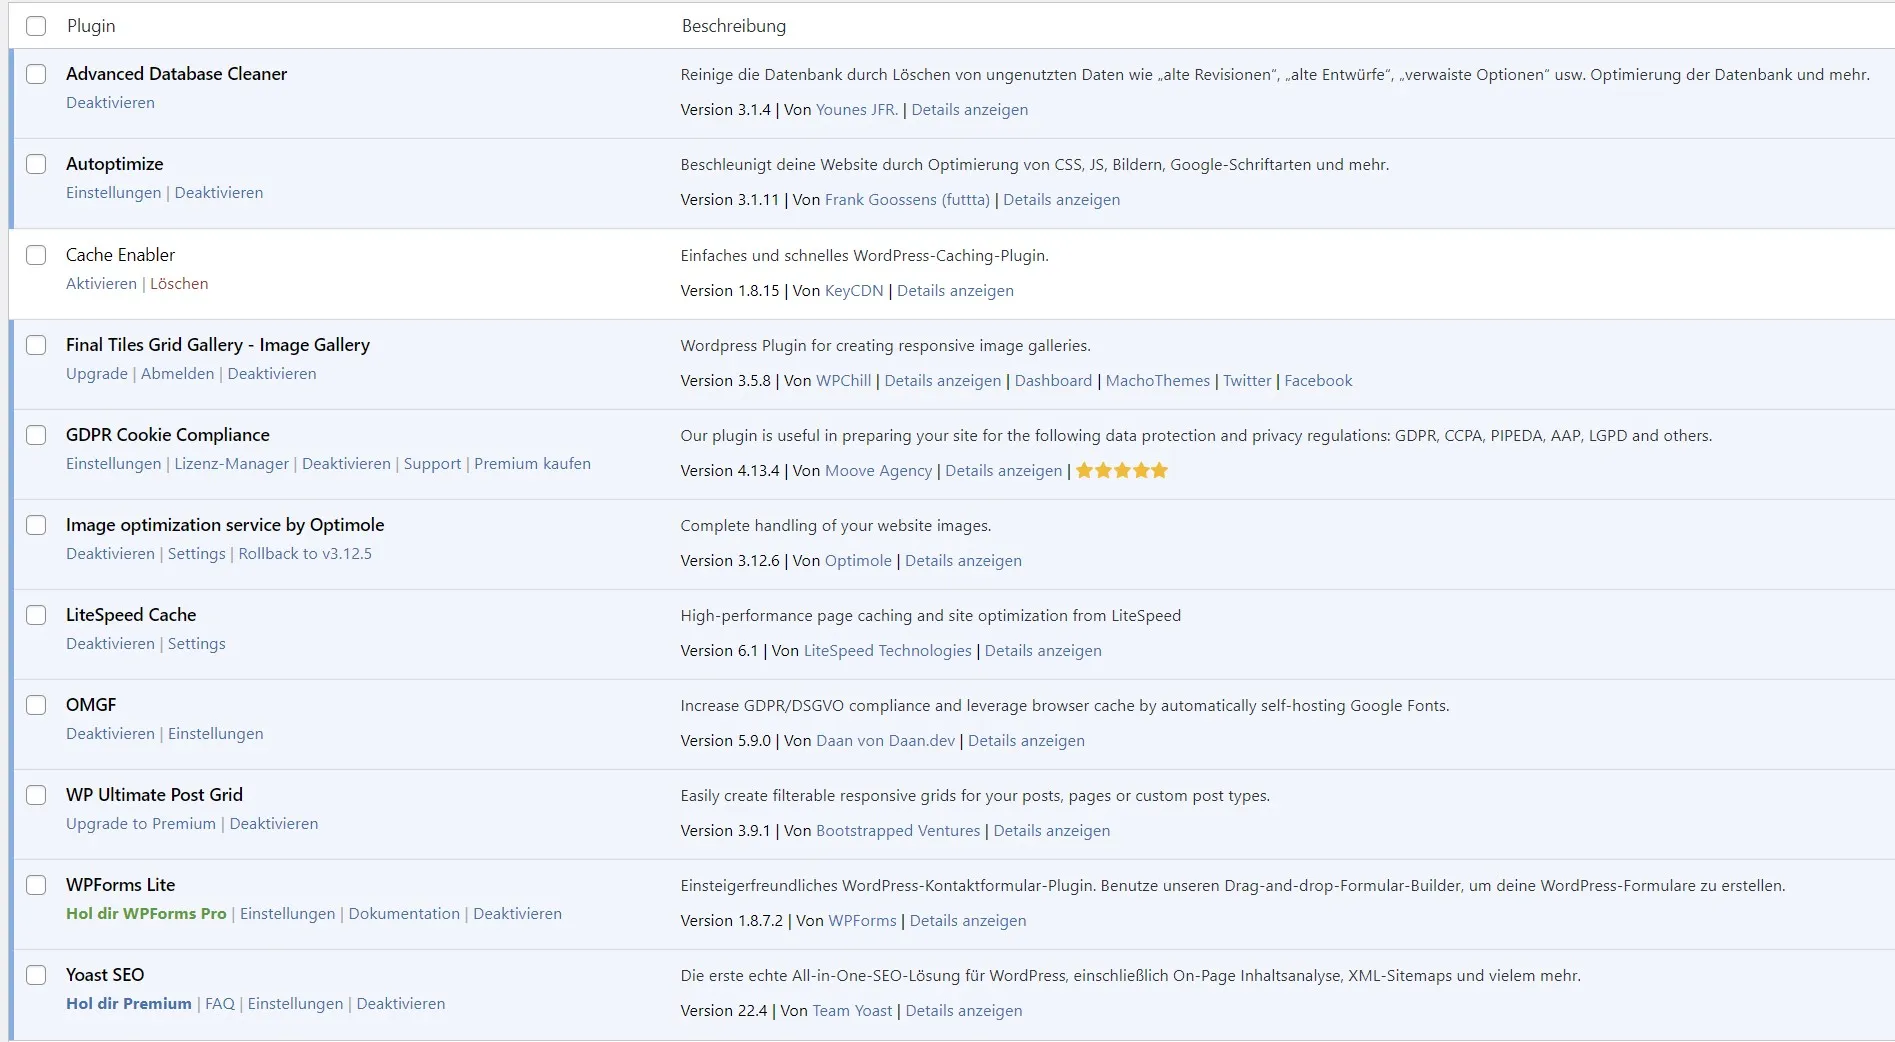The image size is (1895, 1042).
Task: Click the Beschreibung column header
Action: pyautogui.click(x=734, y=26)
